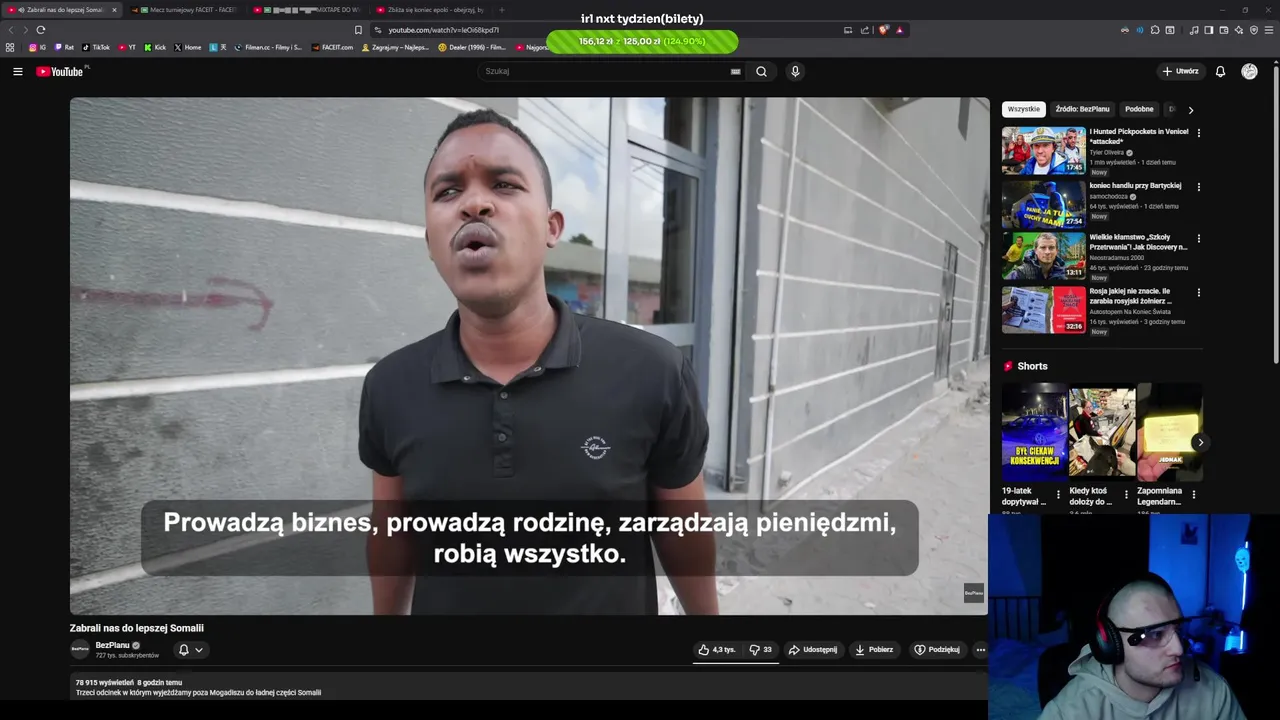Select the Wszystkie filter chip

[x=1023, y=109]
